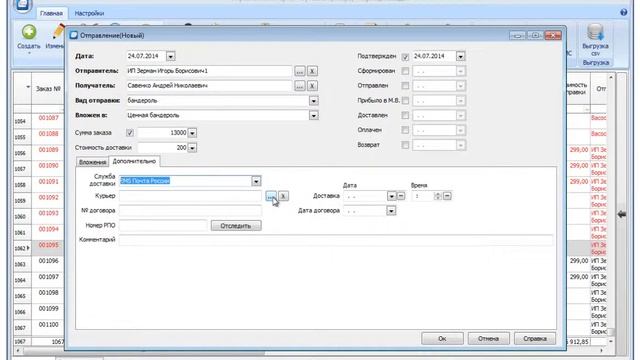Expand the Вид отправки dropdown
This screenshot has width=640, height=360.
[x=313, y=101]
